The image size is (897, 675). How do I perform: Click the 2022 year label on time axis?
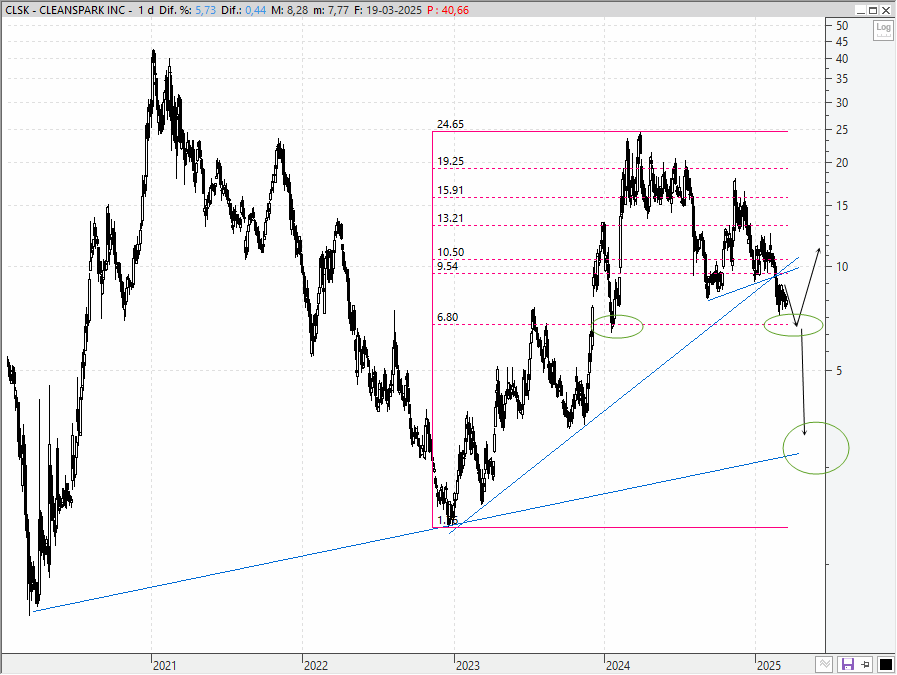[316, 665]
